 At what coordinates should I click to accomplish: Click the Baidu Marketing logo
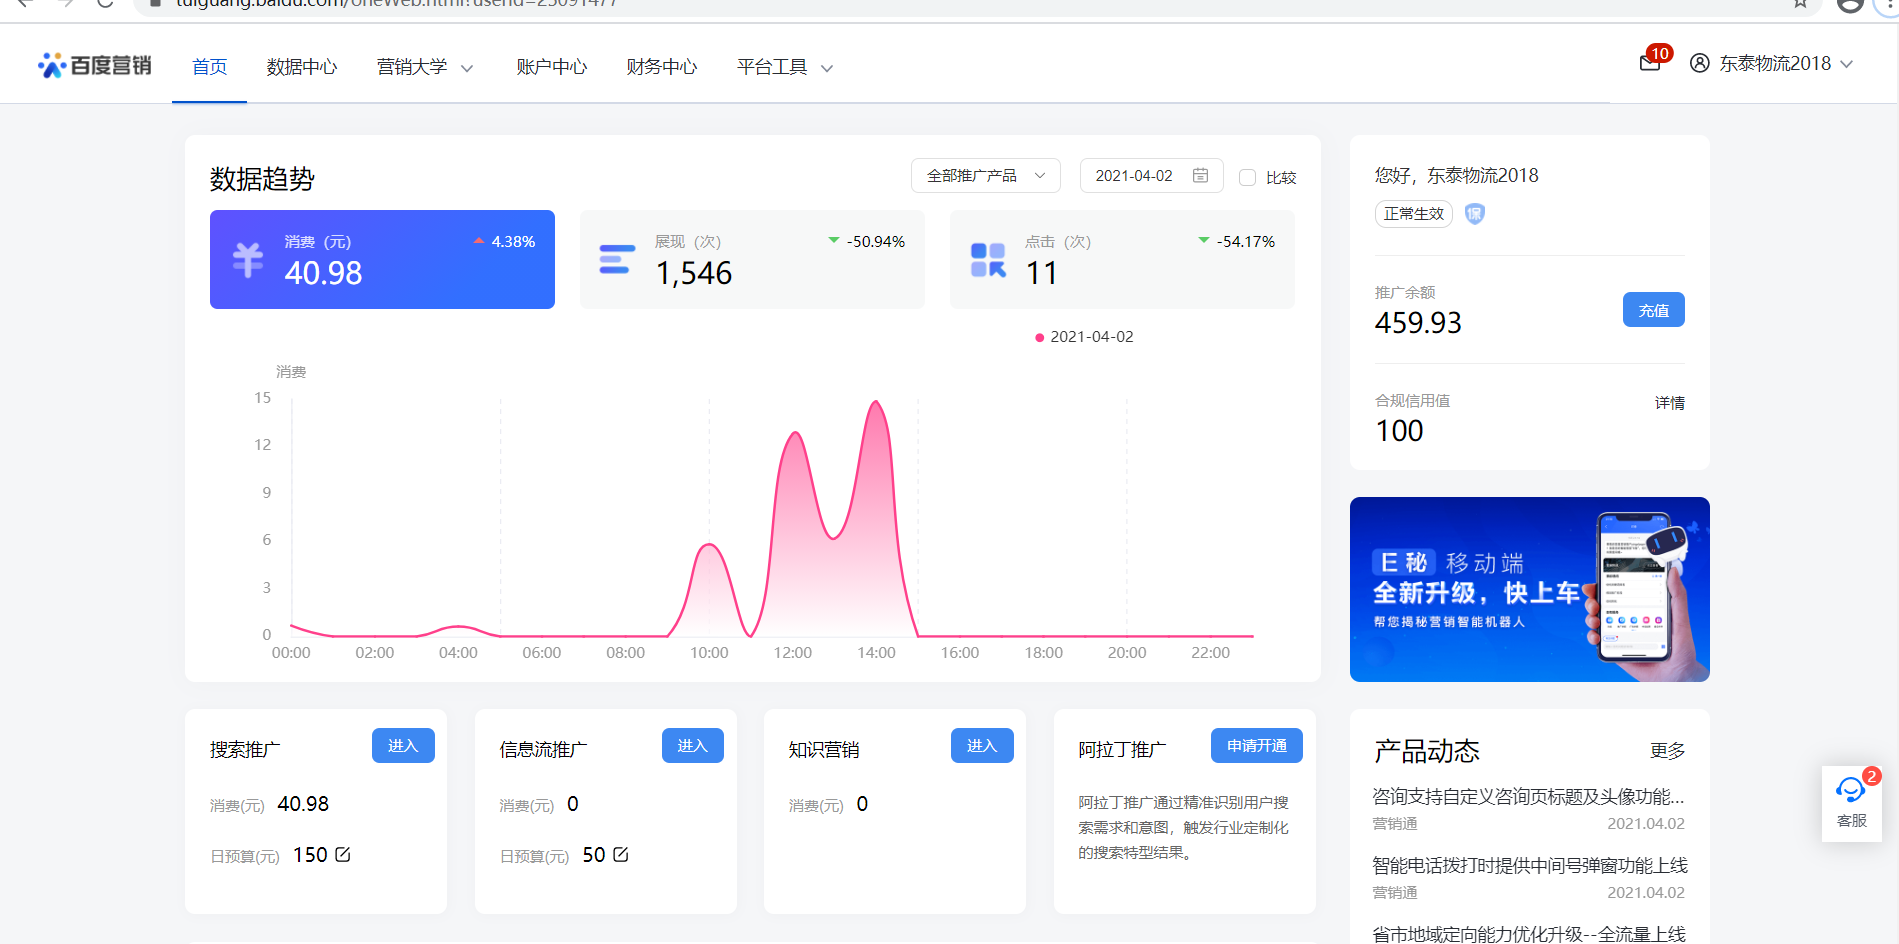pos(94,65)
